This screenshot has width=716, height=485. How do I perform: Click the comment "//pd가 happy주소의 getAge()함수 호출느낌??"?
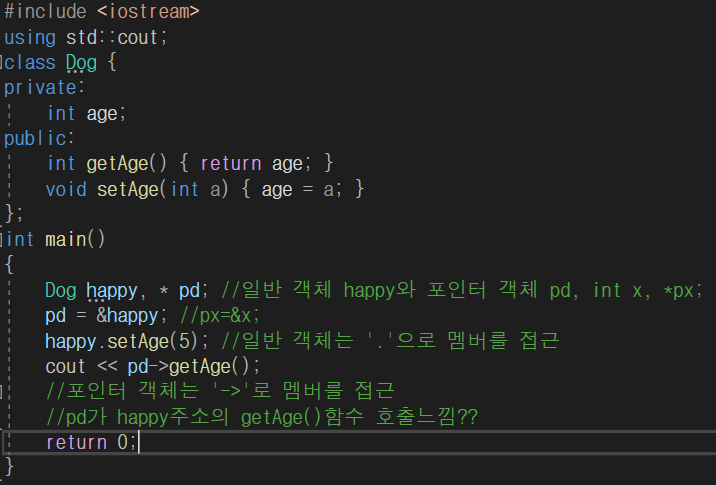[262, 417]
